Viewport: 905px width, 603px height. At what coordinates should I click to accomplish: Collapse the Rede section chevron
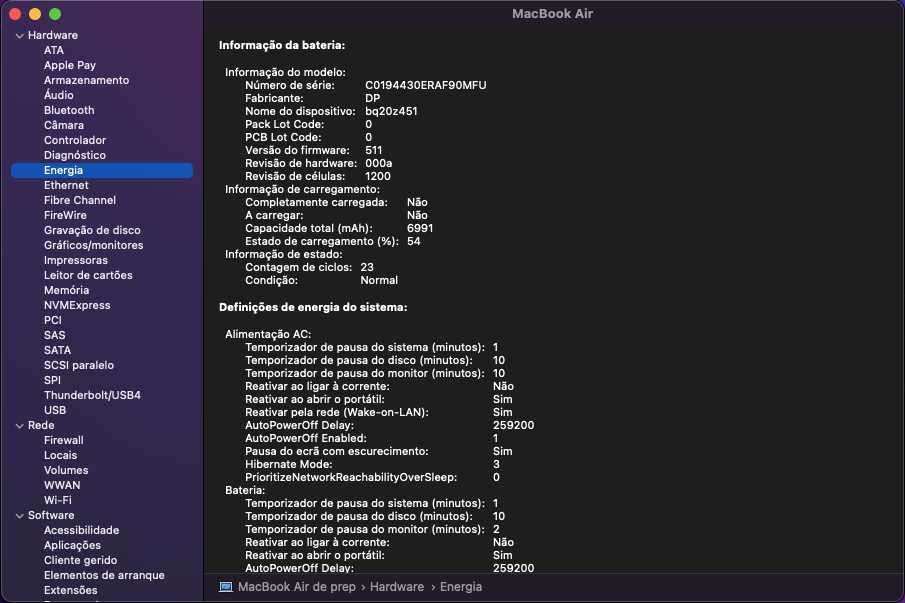(20, 426)
